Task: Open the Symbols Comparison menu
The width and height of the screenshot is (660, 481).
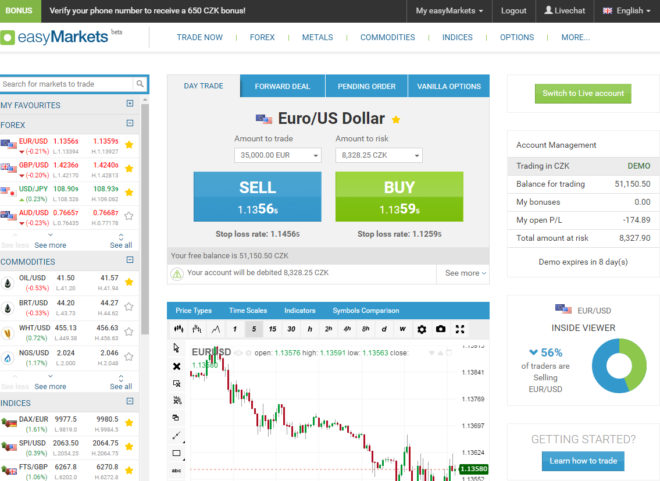Action: pos(366,311)
